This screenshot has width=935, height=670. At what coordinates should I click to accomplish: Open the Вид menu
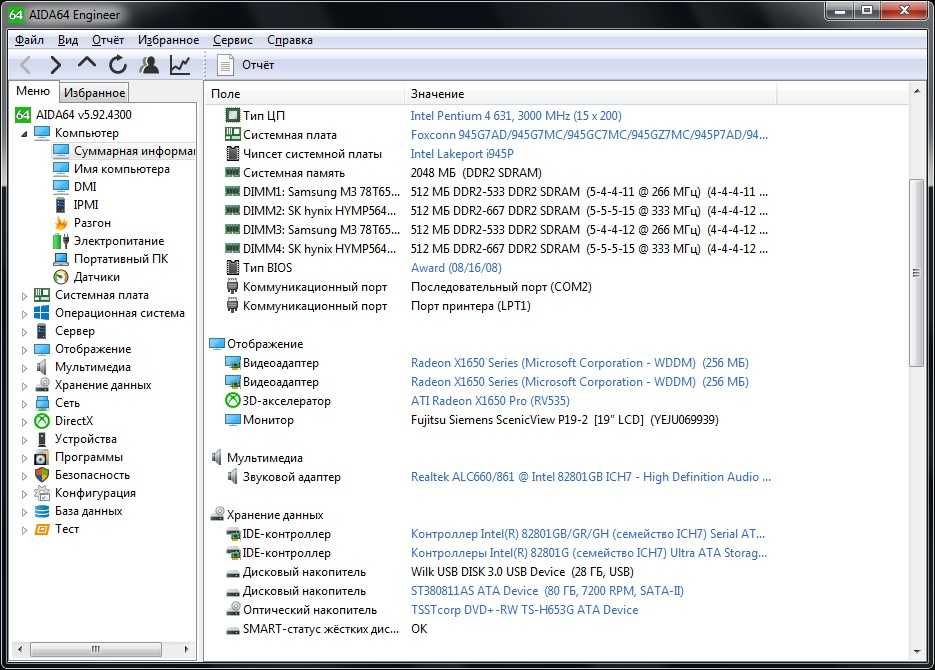pos(68,40)
